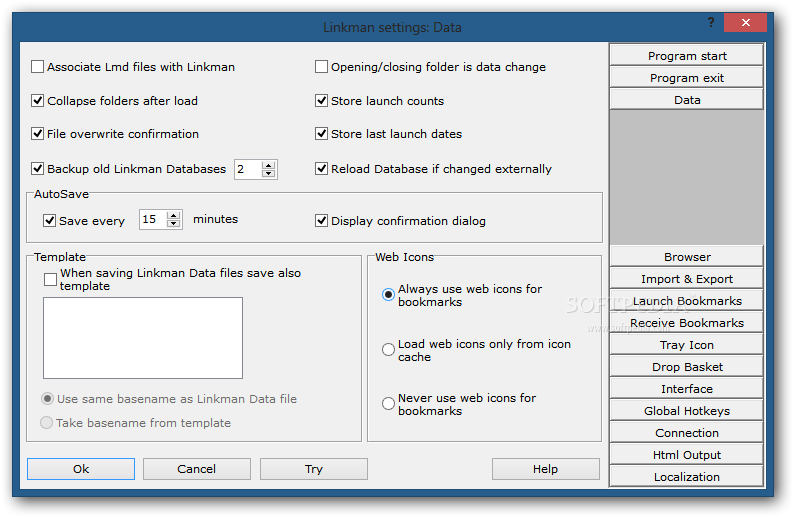
Task: Confirm settings with Ok button
Action: pos(81,469)
